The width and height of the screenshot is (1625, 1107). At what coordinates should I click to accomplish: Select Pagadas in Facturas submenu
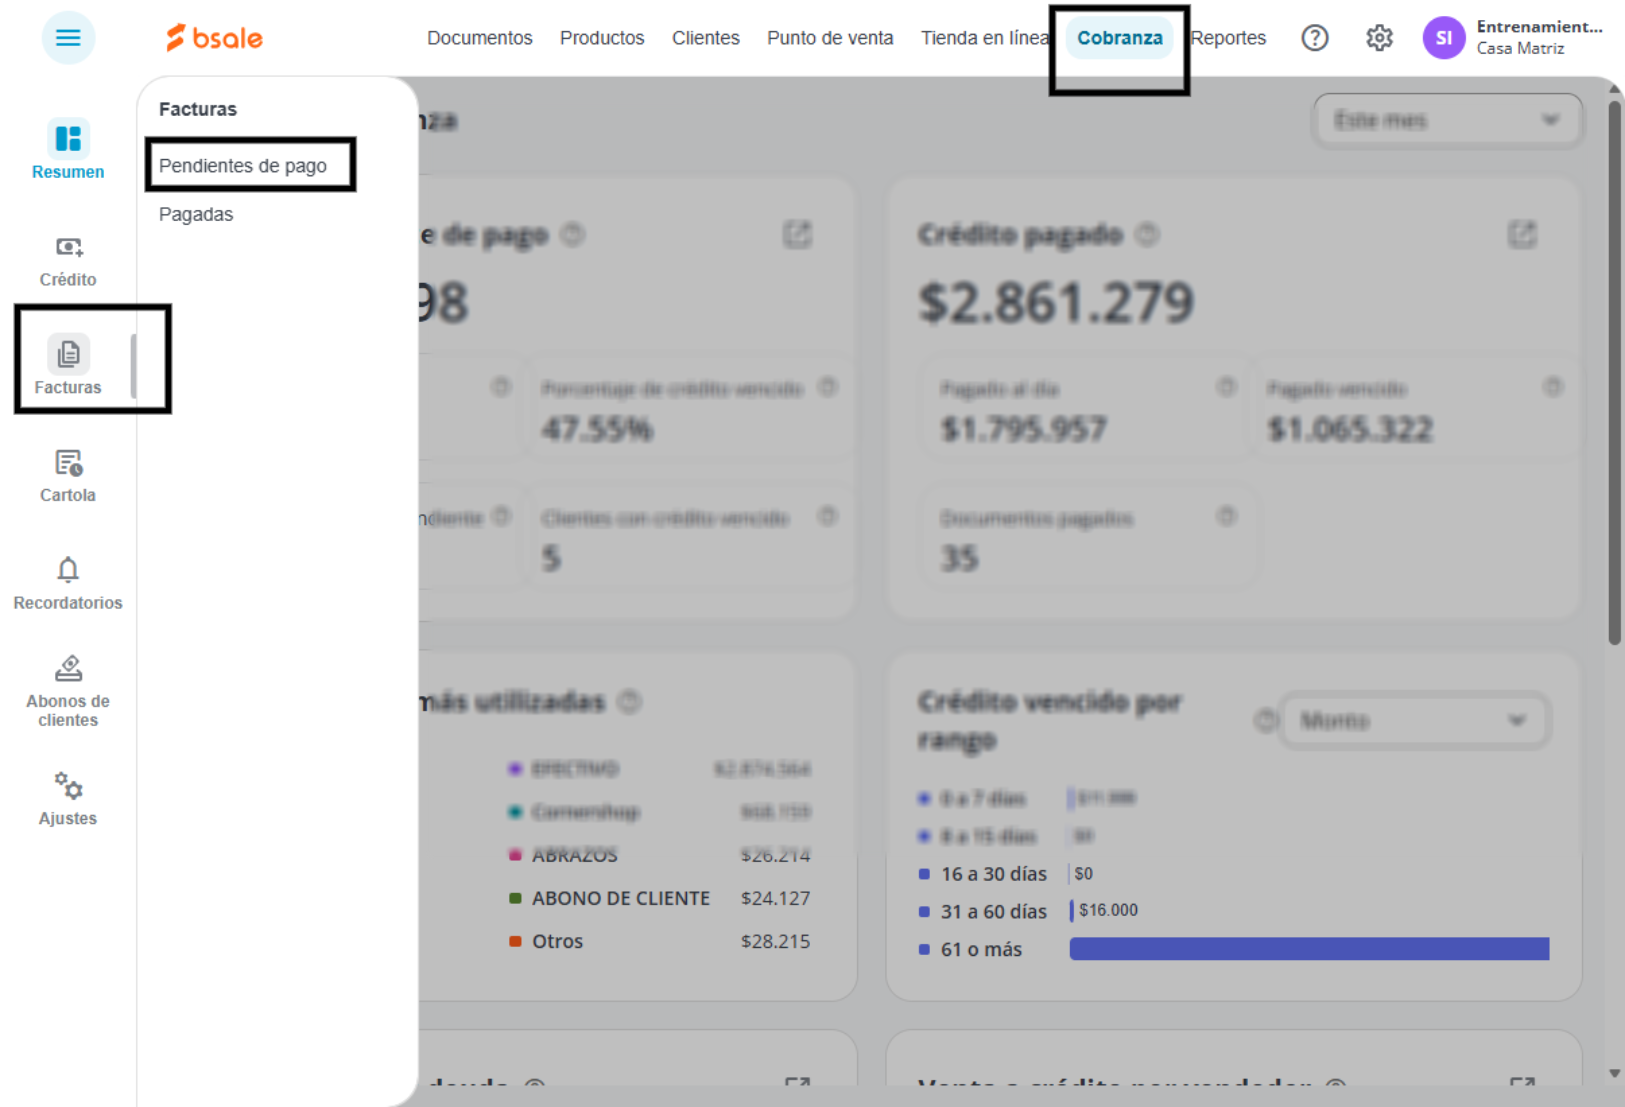point(196,214)
